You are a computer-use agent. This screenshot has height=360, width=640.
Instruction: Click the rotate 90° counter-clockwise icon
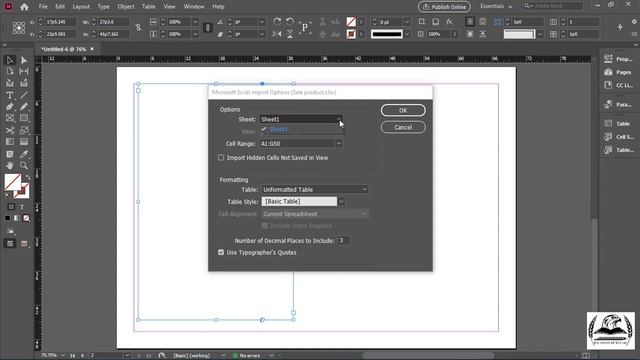tap(290, 22)
